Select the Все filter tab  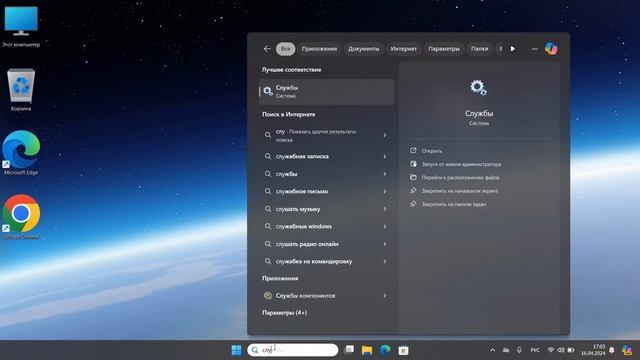click(x=285, y=49)
